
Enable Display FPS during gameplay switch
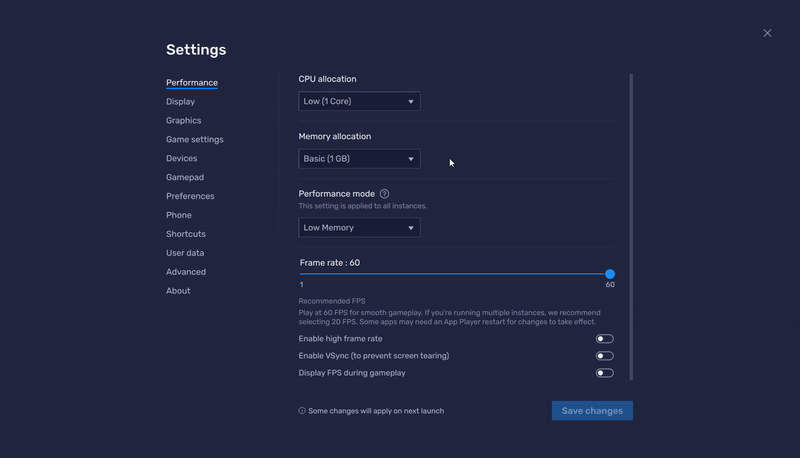pos(605,373)
